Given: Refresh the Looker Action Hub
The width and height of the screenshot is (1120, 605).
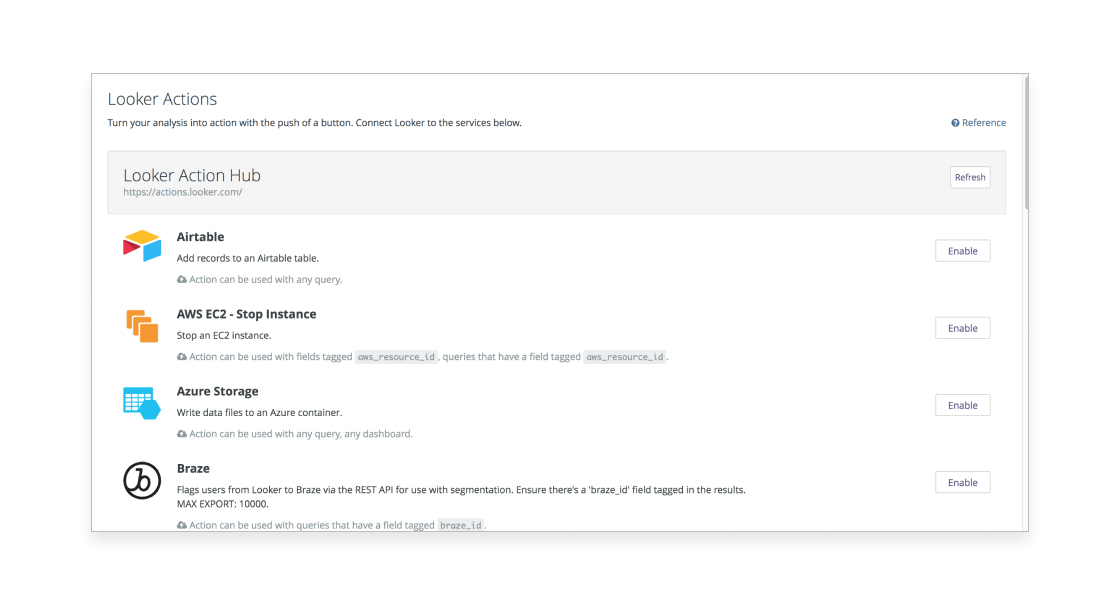Looking at the screenshot, I should (969, 177).
